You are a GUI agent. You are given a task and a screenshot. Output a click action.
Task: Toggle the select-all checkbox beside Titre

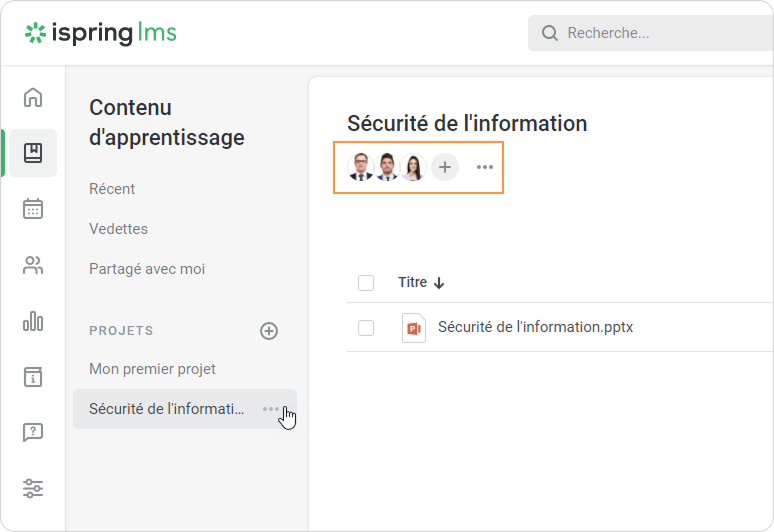tap(366, 283)
